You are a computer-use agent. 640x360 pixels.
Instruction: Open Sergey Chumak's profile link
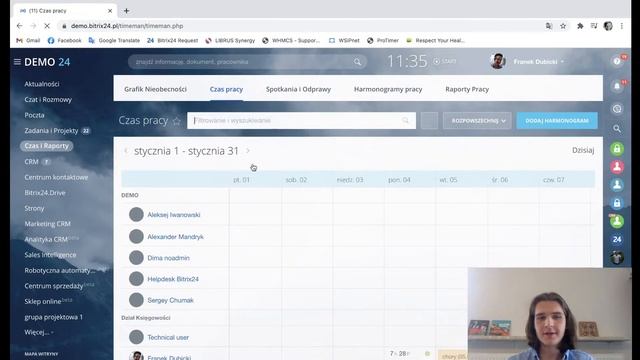(x=170, y=300)
